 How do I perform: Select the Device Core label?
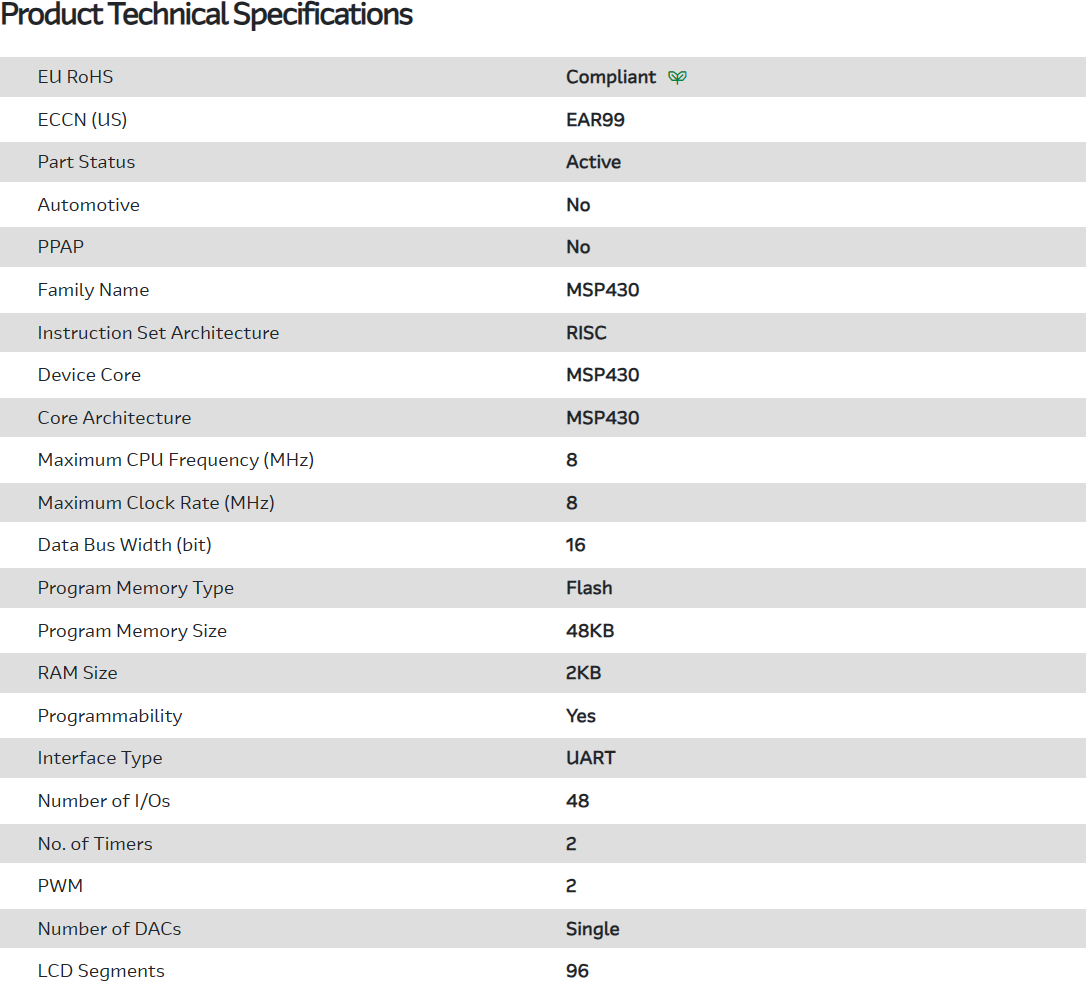pyautogui.click(x=89, y=375)
